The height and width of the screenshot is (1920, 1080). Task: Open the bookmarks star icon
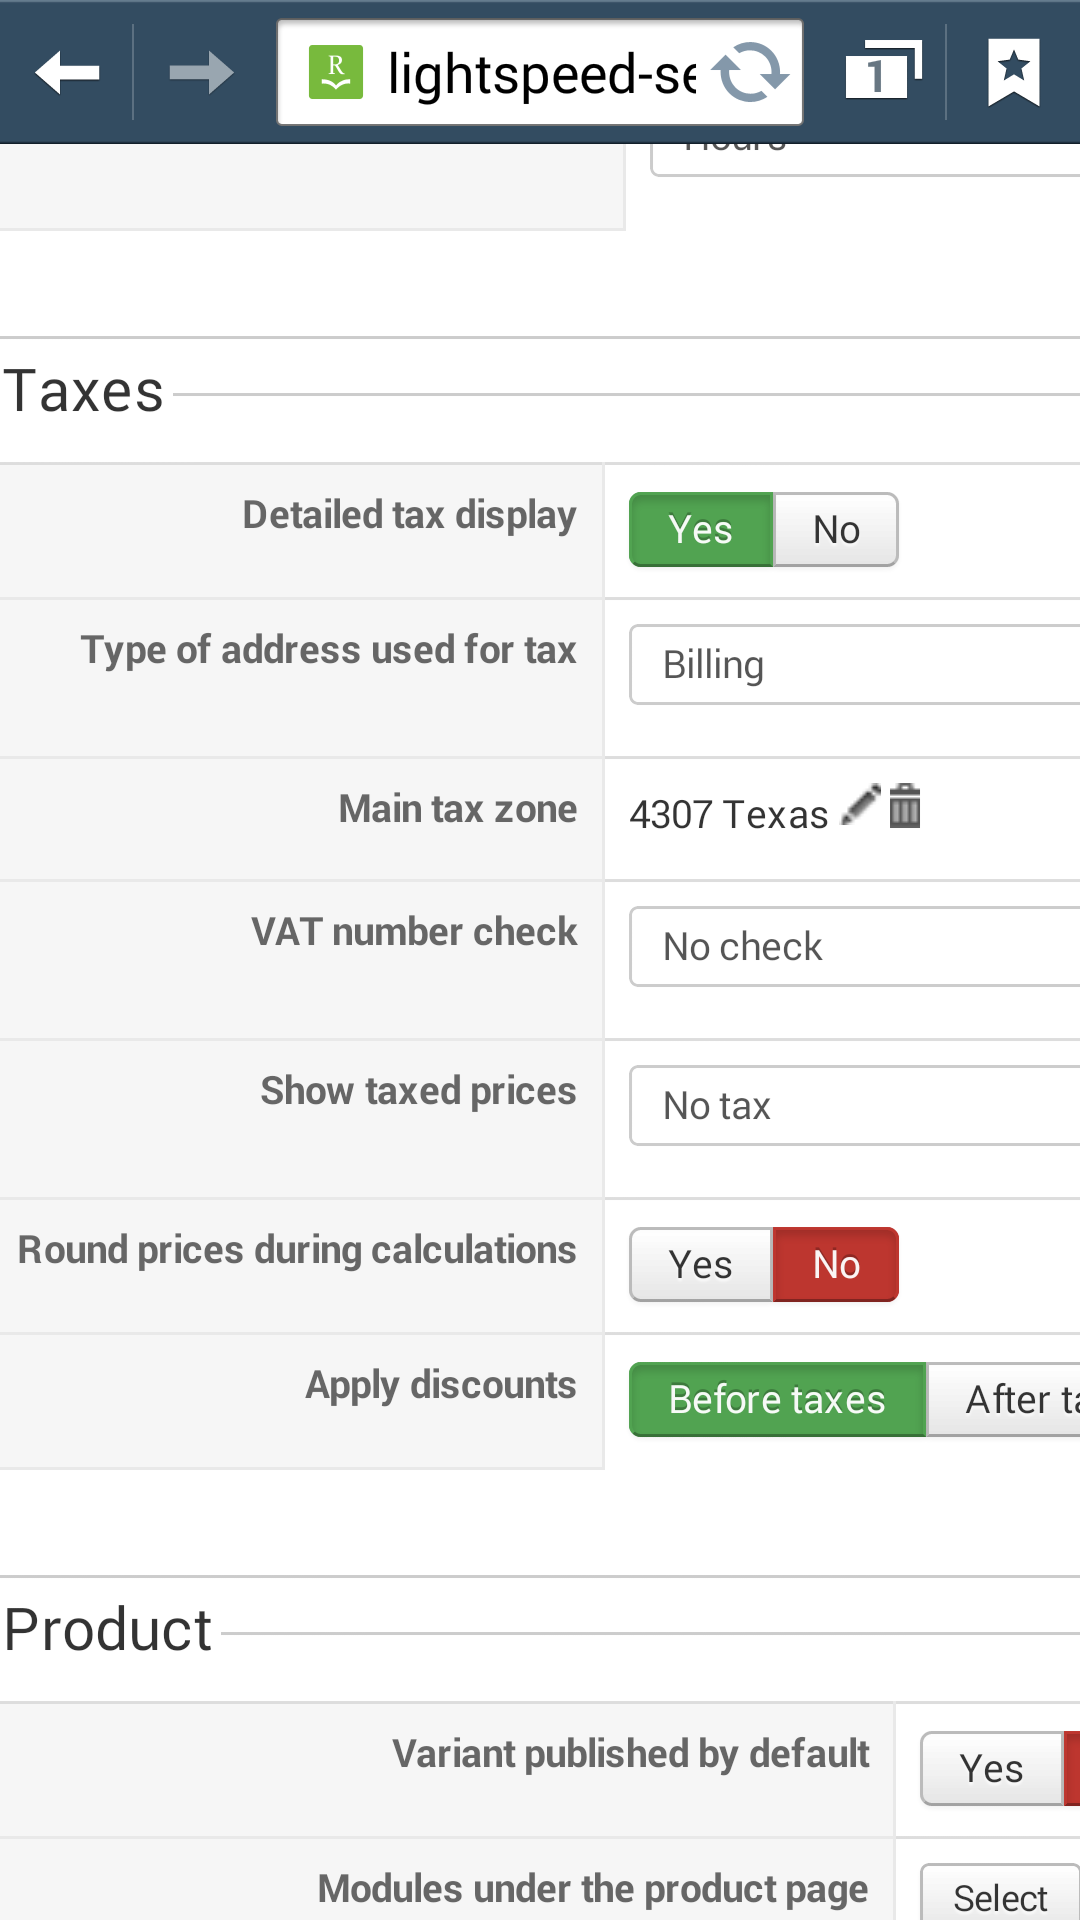1013,73
